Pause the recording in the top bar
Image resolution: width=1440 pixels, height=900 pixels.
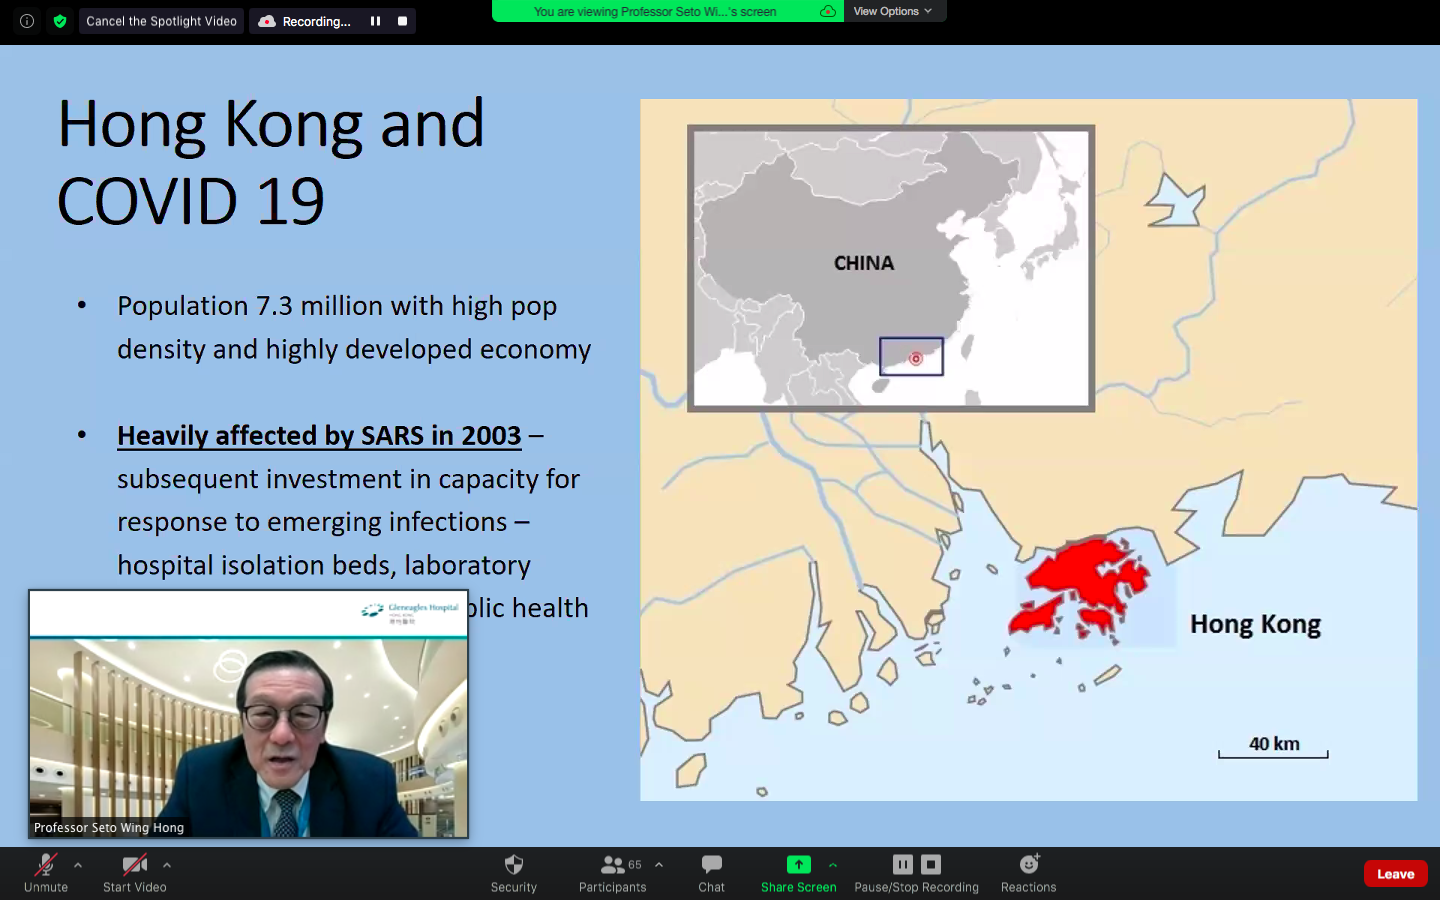coord(376,21)
